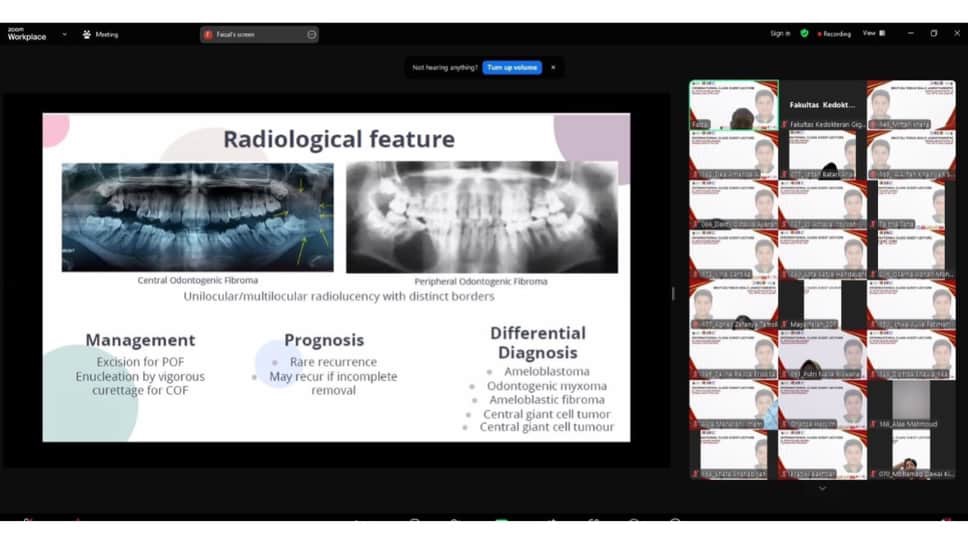This screenshot has width=968, height=544.
Task: Open options for Faisal's screen share
Action: [x=312, y=34]
